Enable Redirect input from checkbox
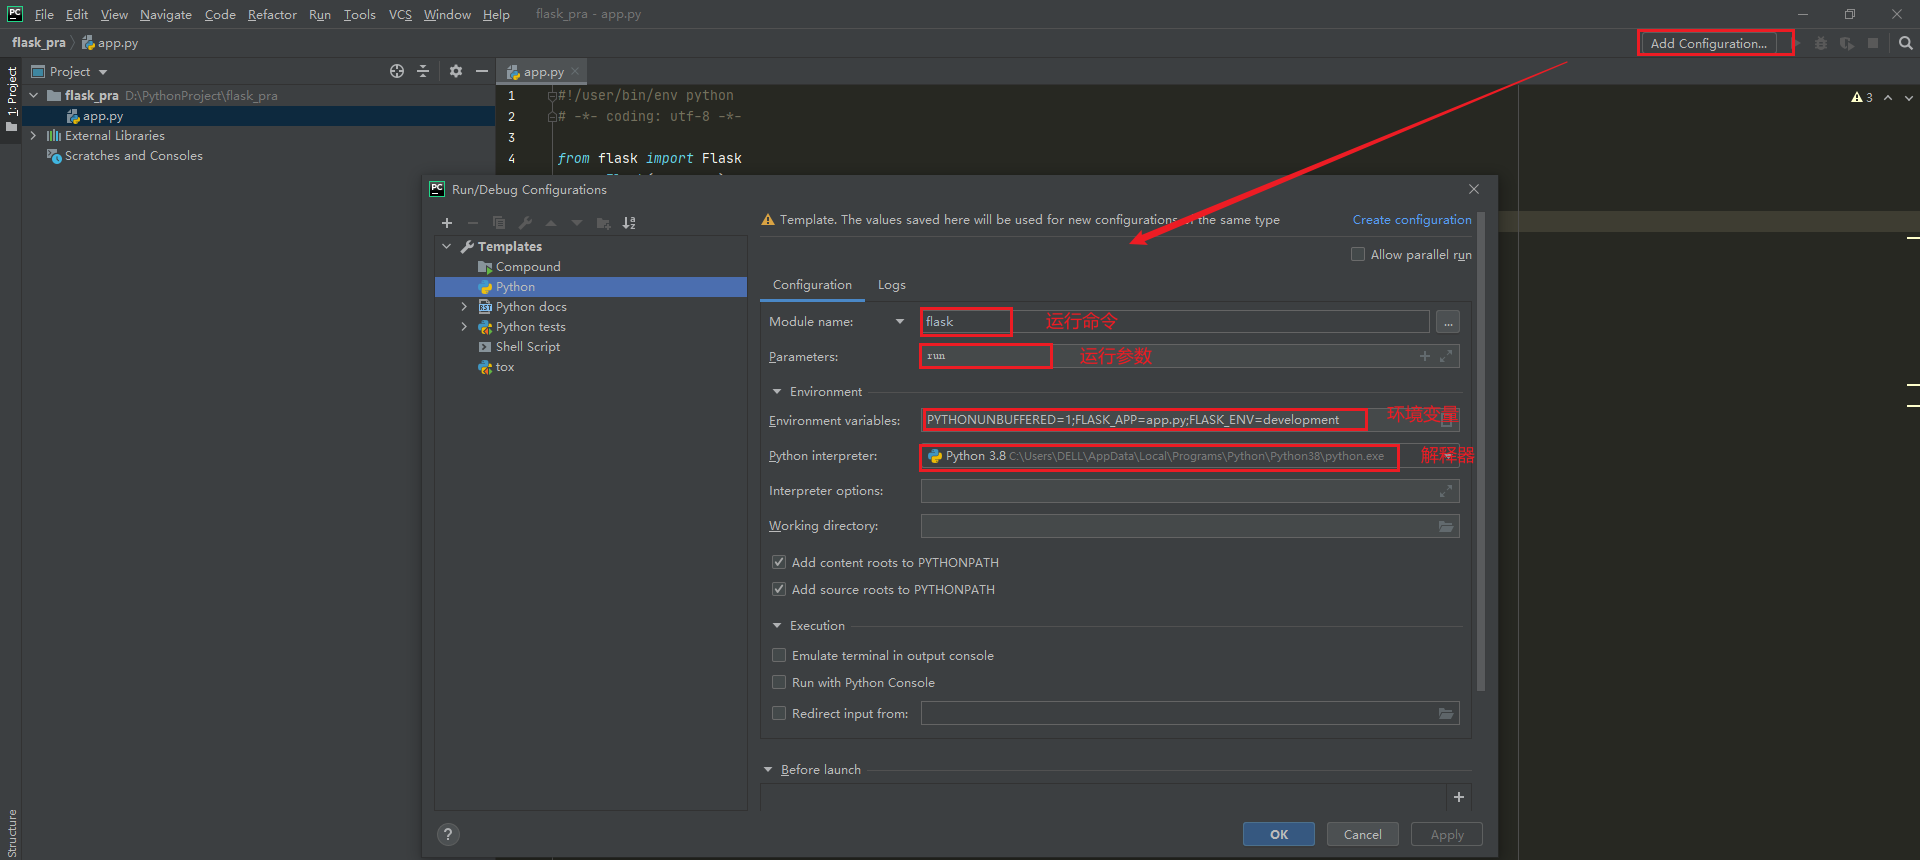The image size is (1920, 860). (779, 713)
